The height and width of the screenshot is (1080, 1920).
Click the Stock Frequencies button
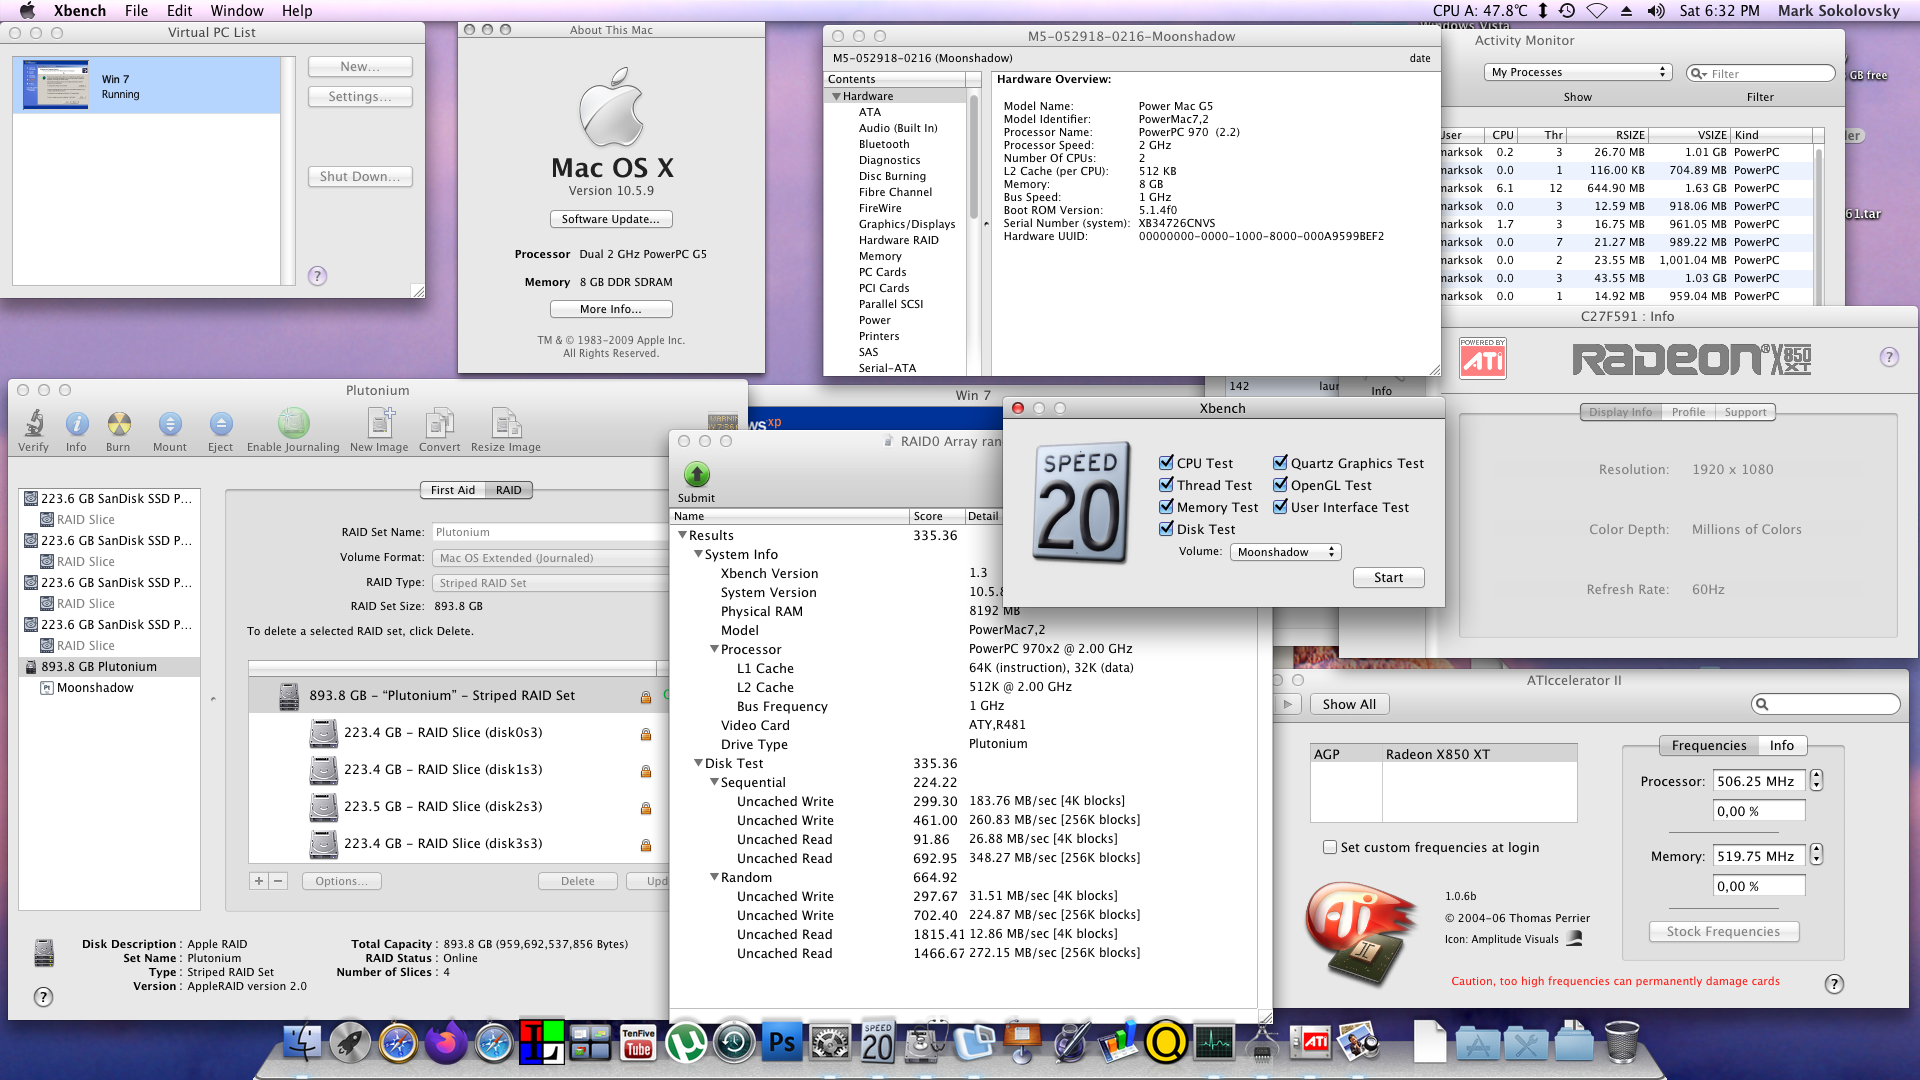tap(1723, 931)
